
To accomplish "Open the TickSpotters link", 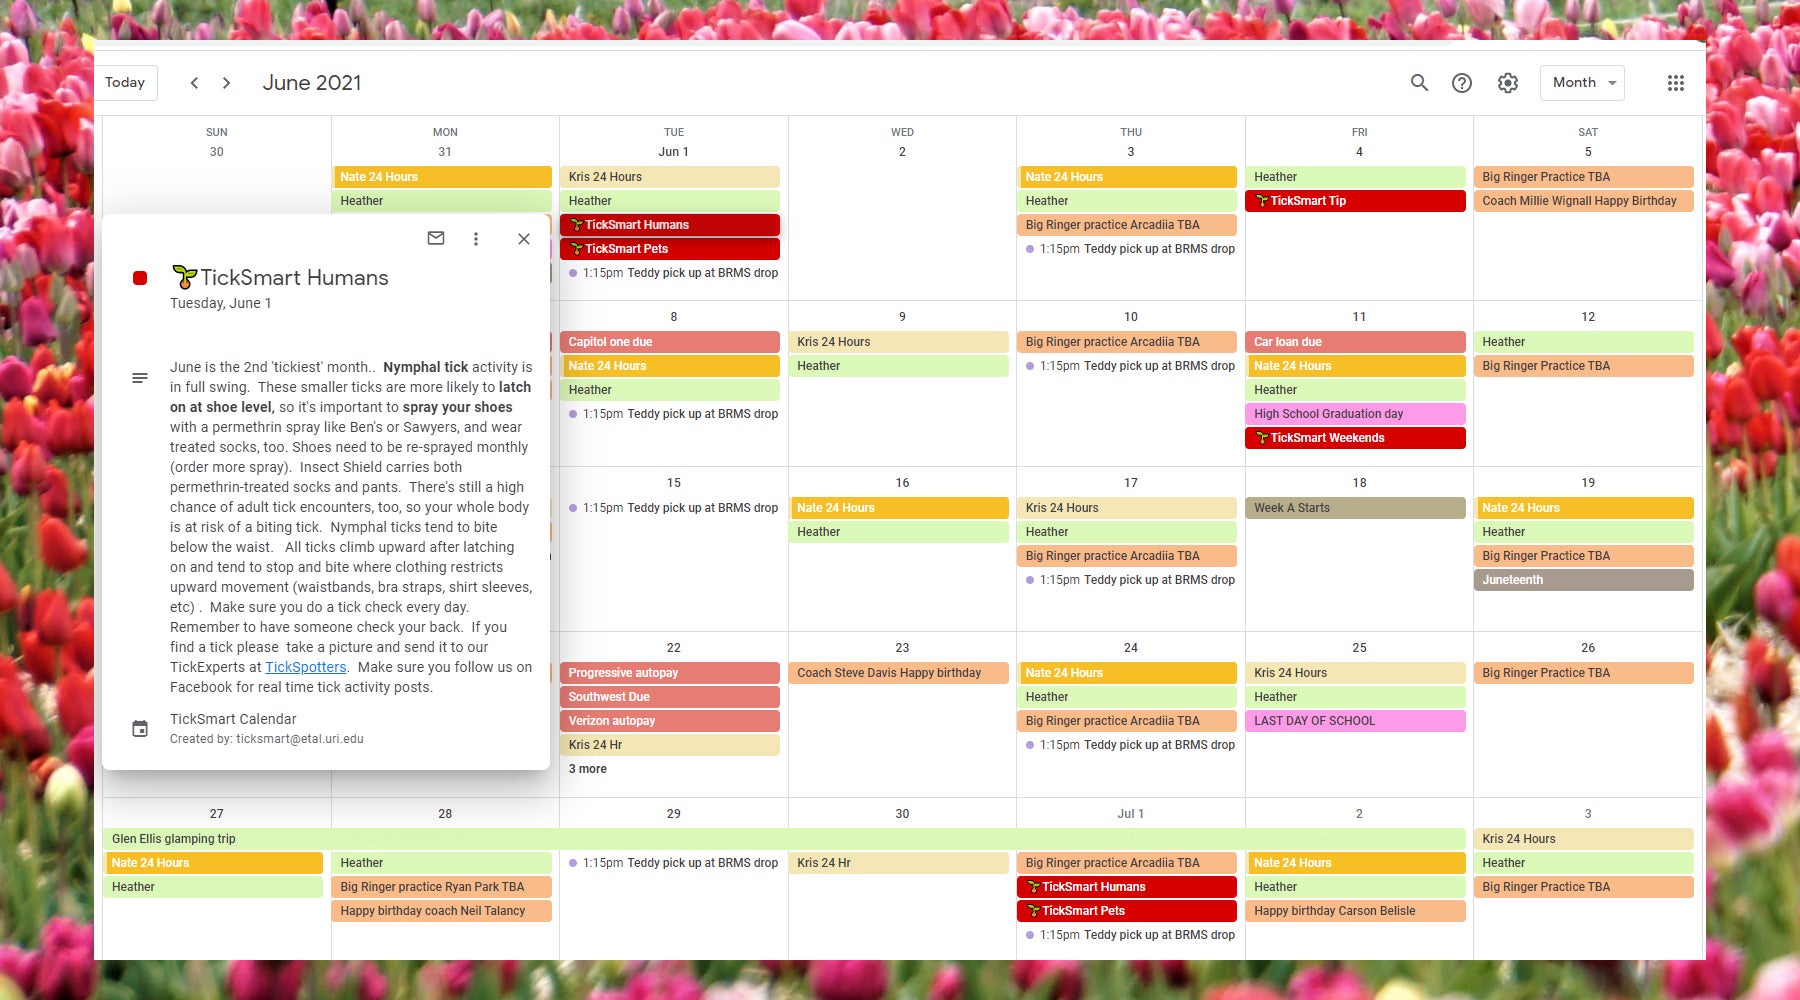I will [x=305, y=667].
